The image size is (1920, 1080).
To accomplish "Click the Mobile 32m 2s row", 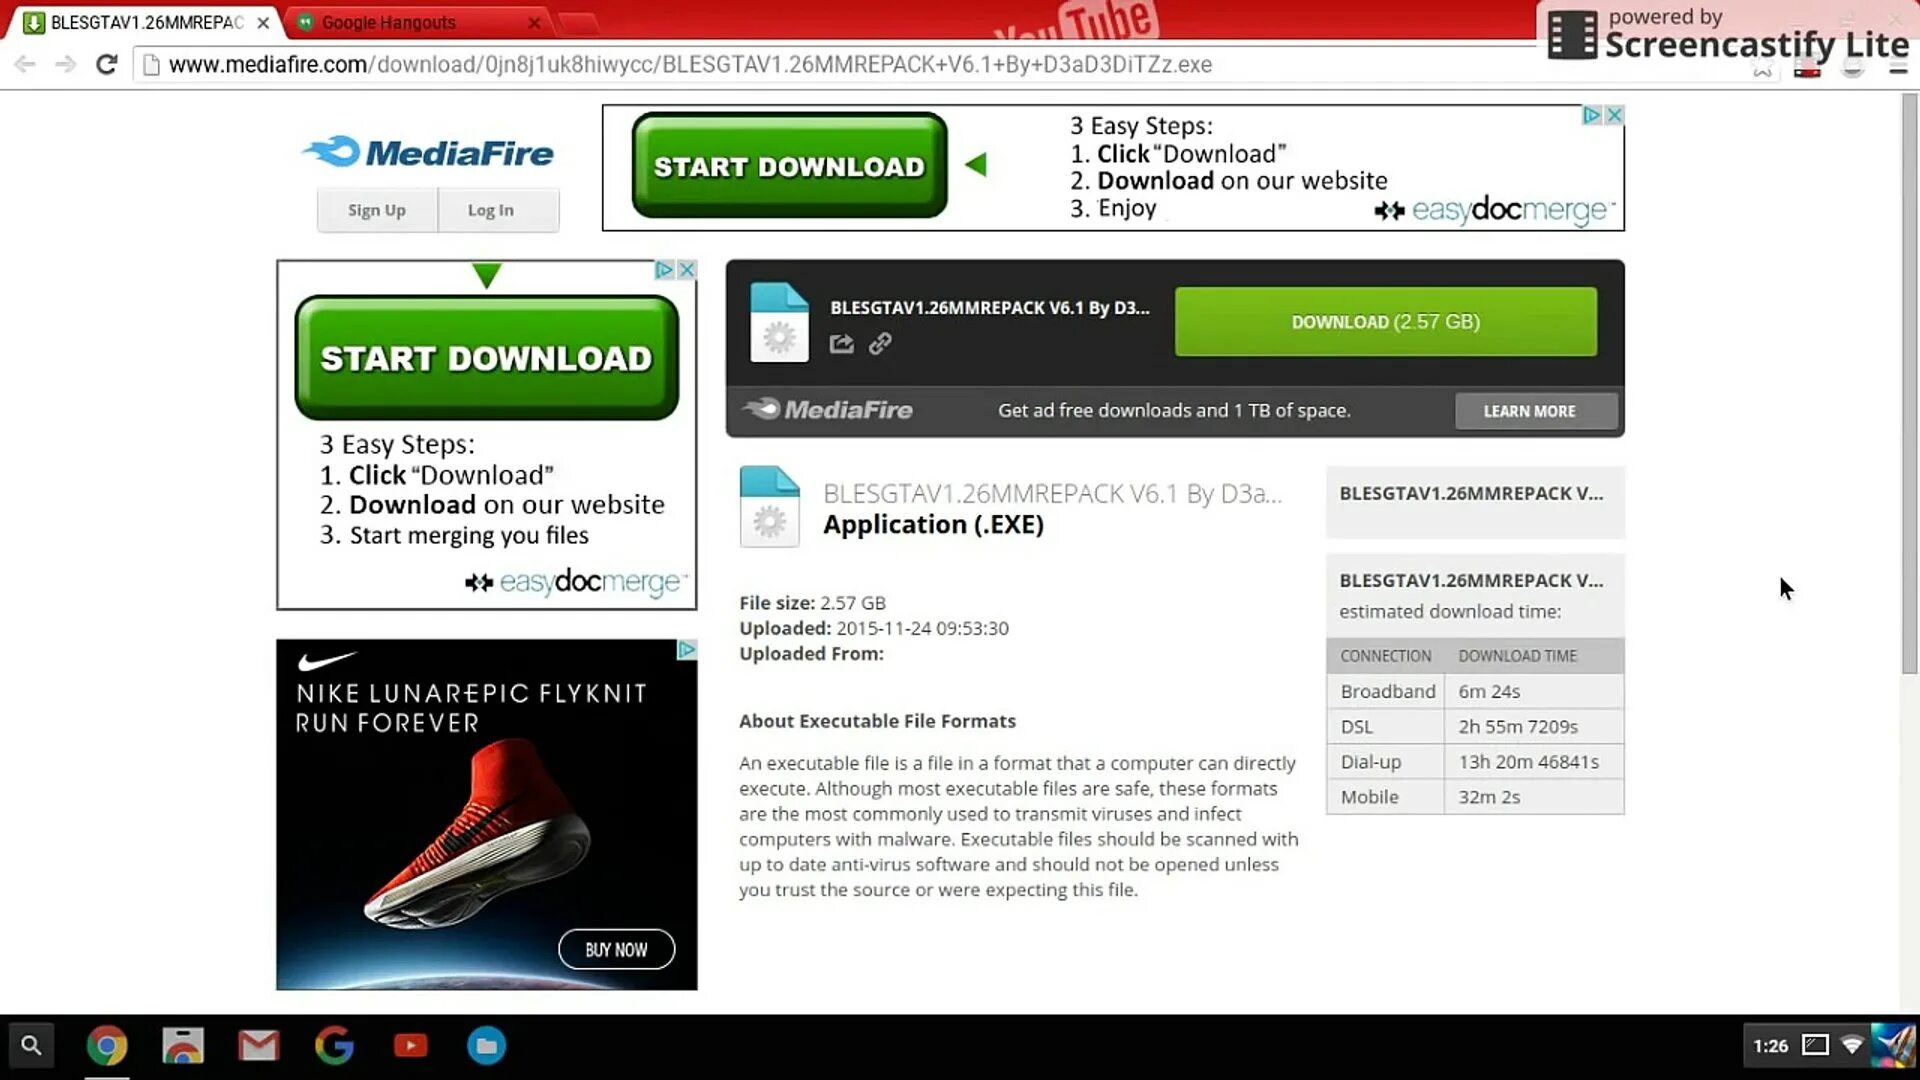I will coord(1475,797).
